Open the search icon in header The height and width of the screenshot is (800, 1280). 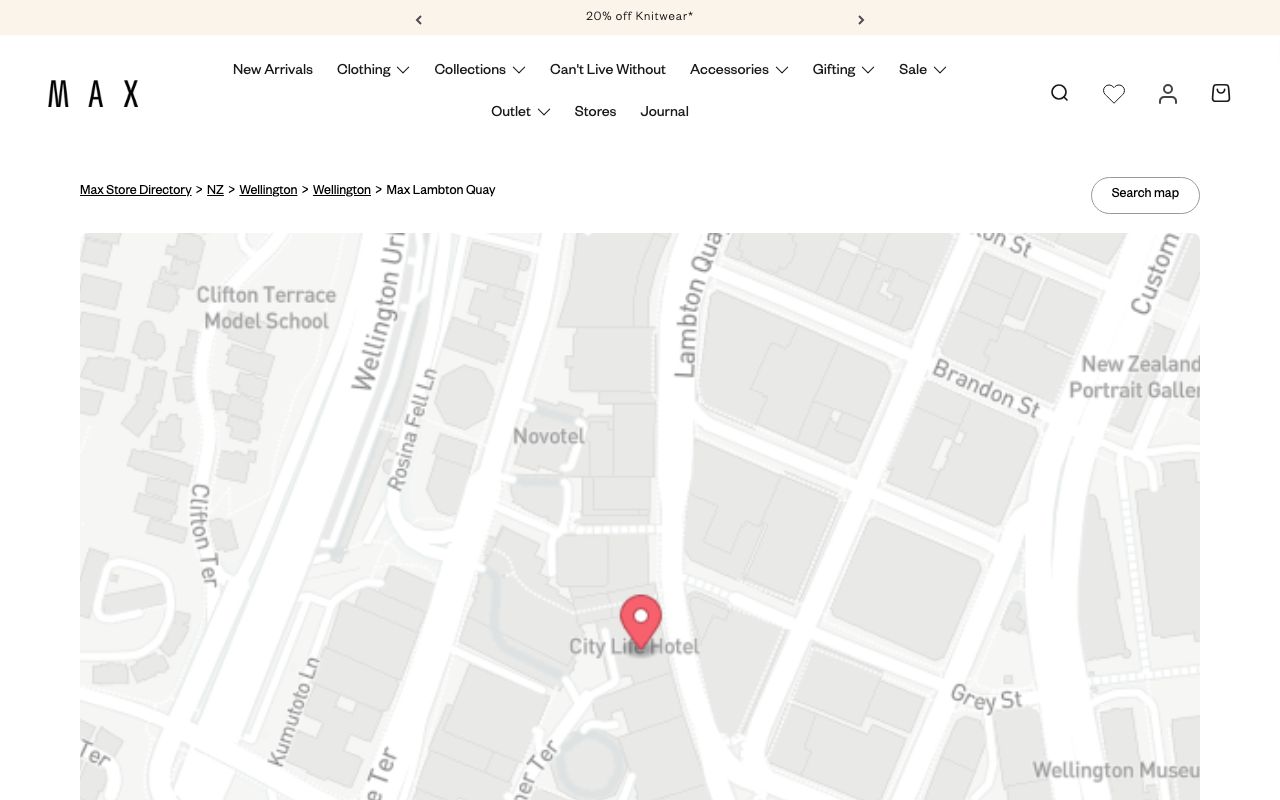[1060, 93]
